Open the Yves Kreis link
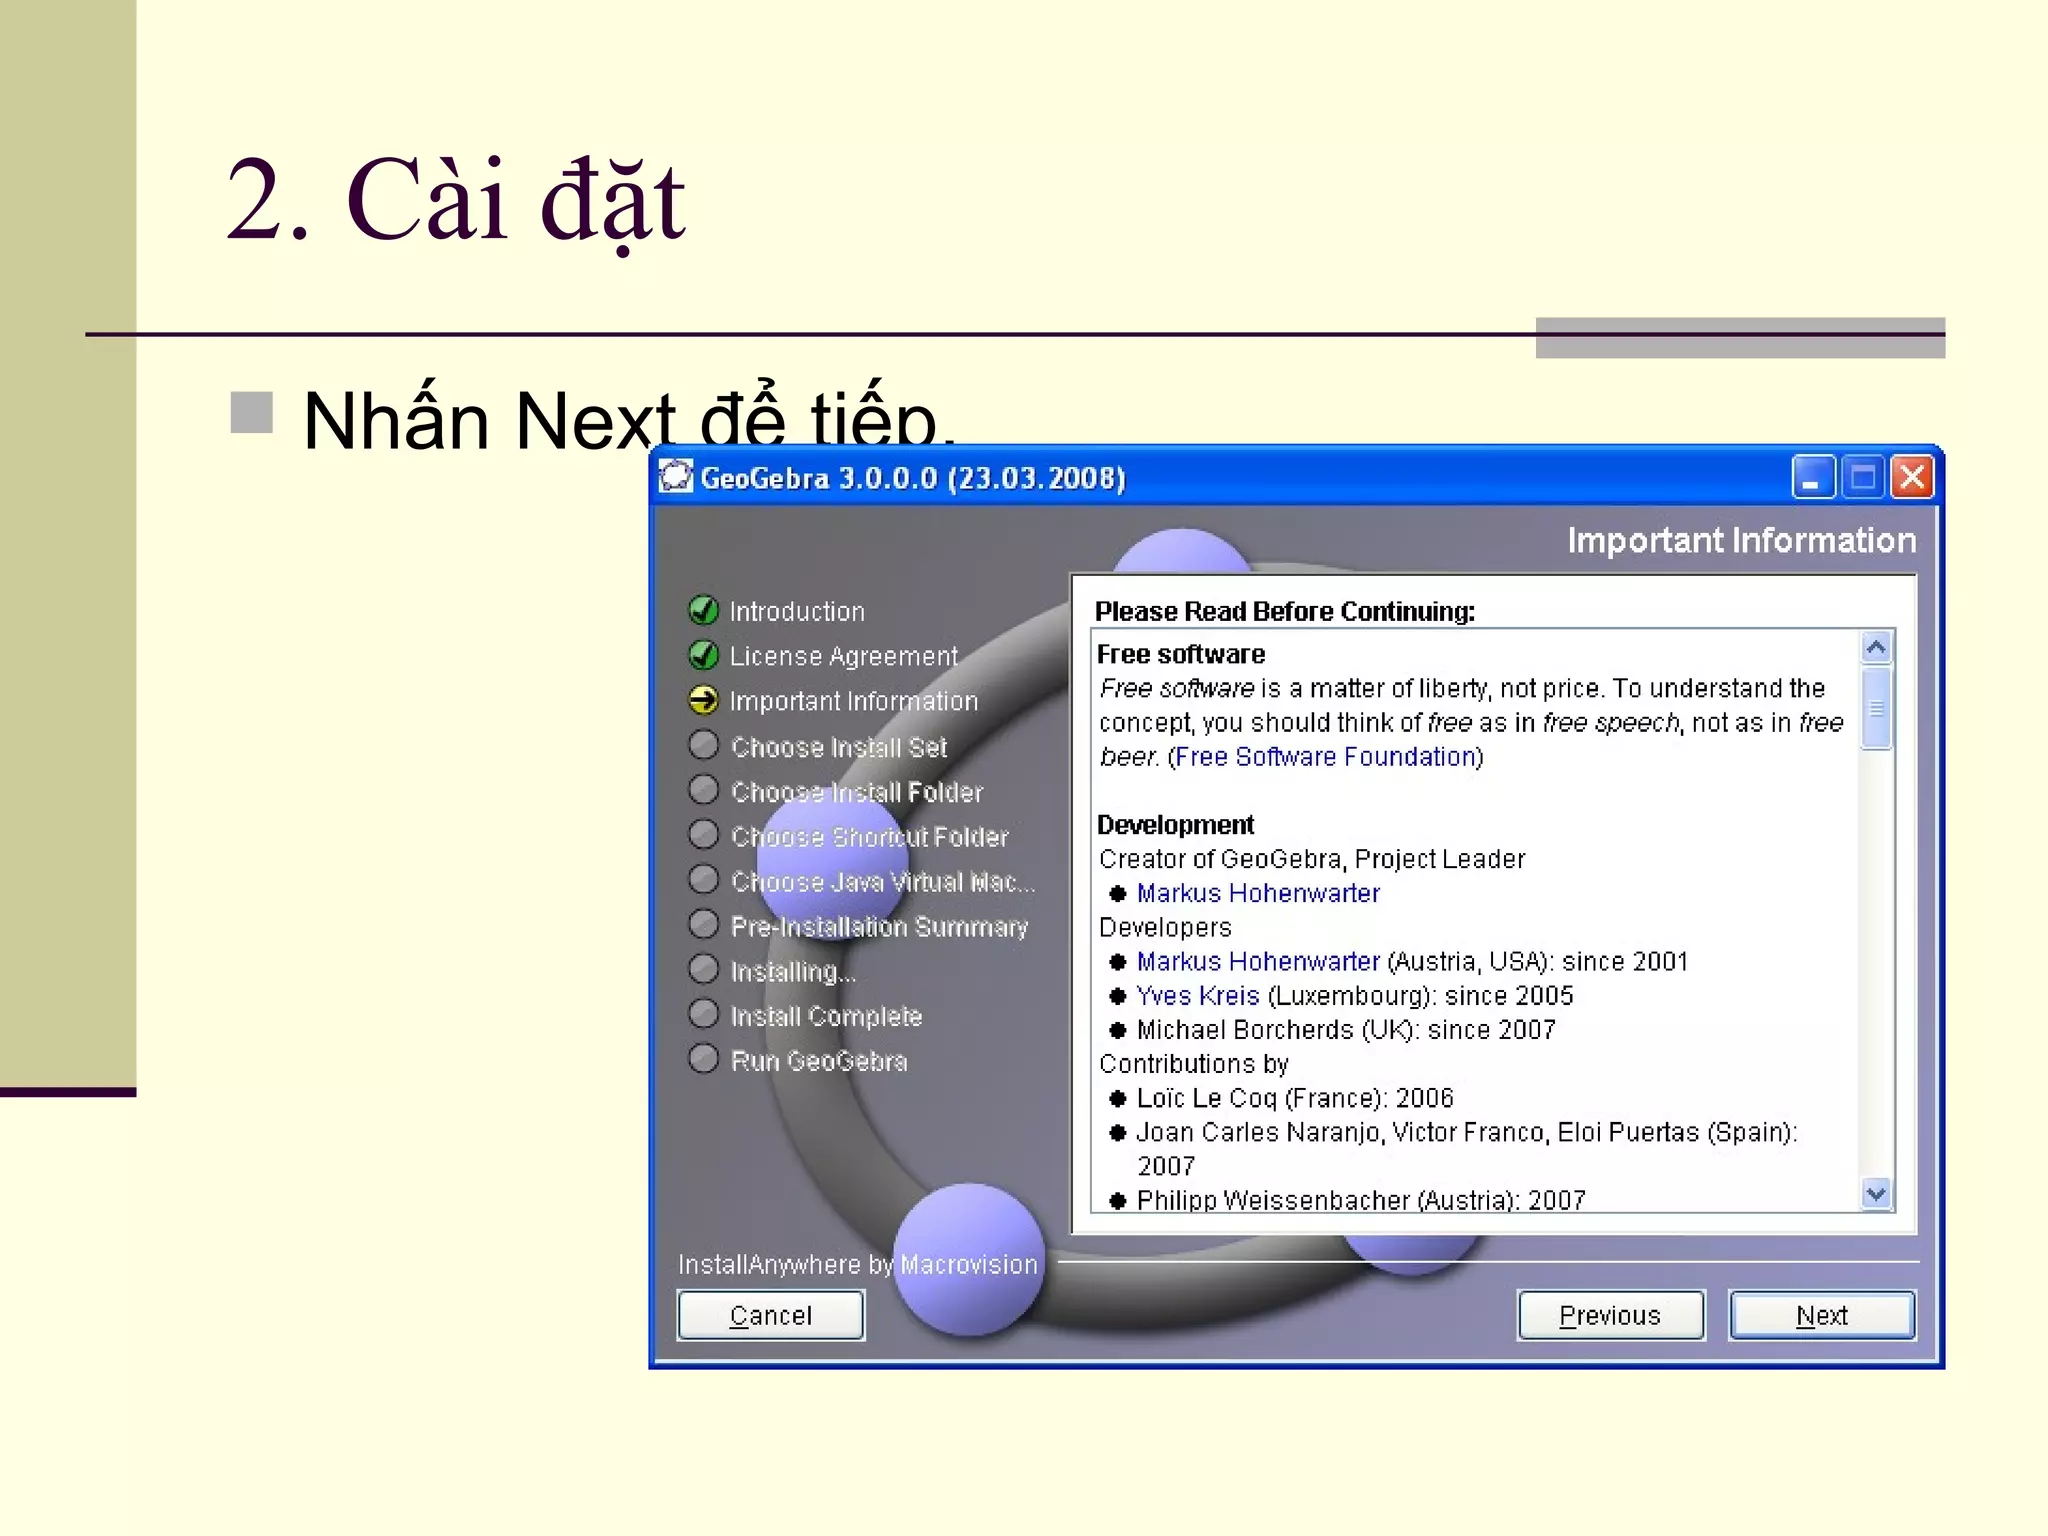2048x1536 pixels. coord(1198,996)
